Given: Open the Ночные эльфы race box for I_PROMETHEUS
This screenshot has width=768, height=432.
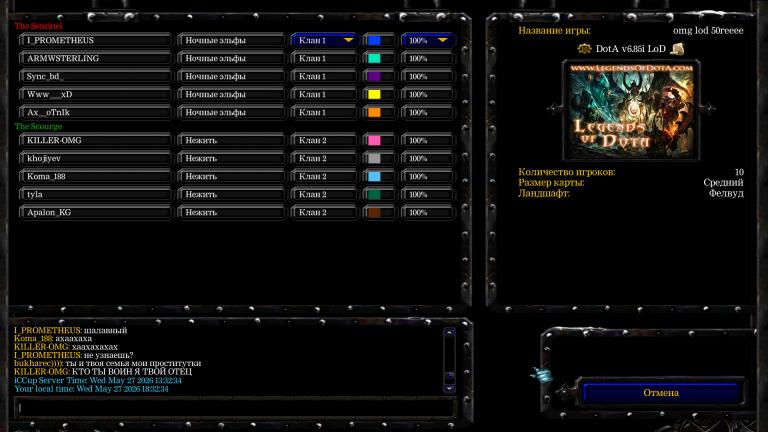Looking at the screenshot, I should [231, 40].
